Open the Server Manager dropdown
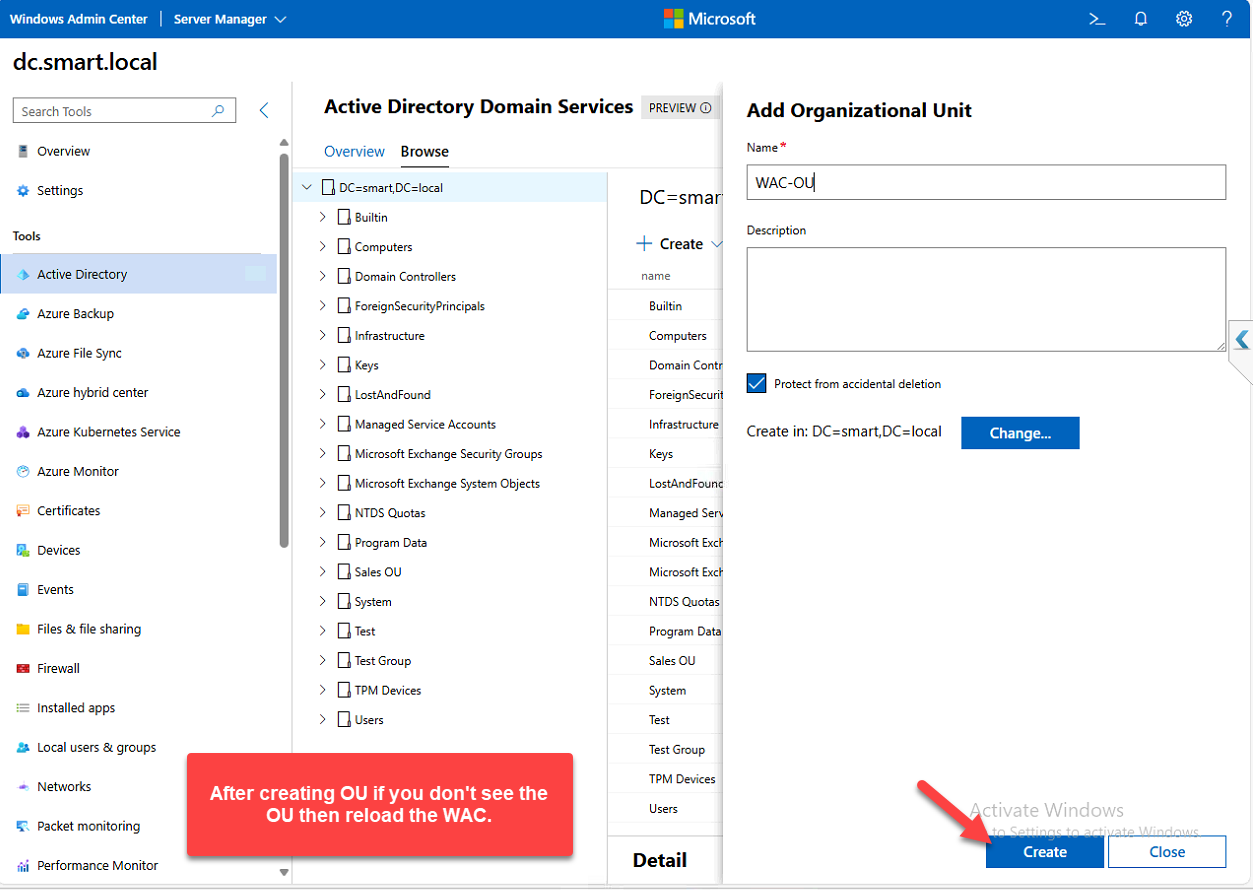Image resolution: width=1253 pixels, height=890 pixels. tap(230, 19)
